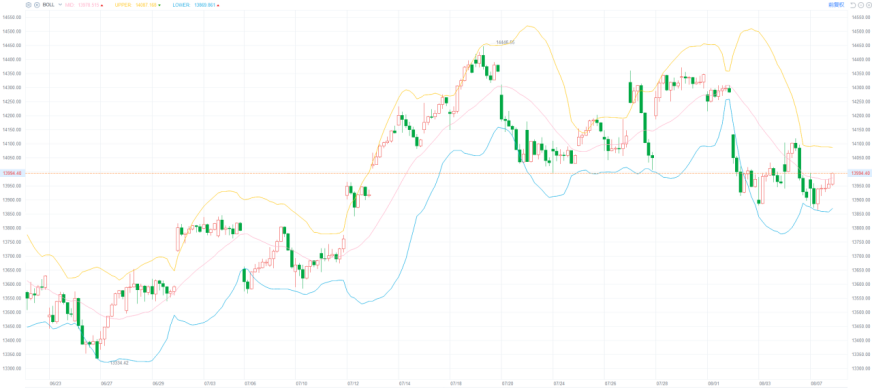
Task: Click the 07/18 date on time axis
Action: coord(456,384)
